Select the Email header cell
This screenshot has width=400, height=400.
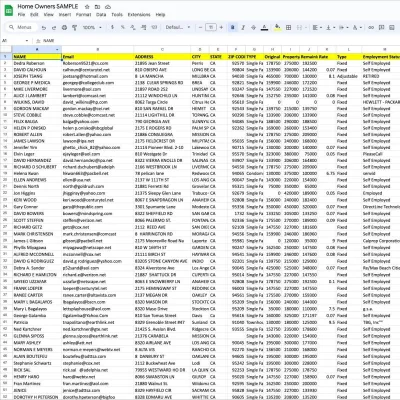point(97,57)
